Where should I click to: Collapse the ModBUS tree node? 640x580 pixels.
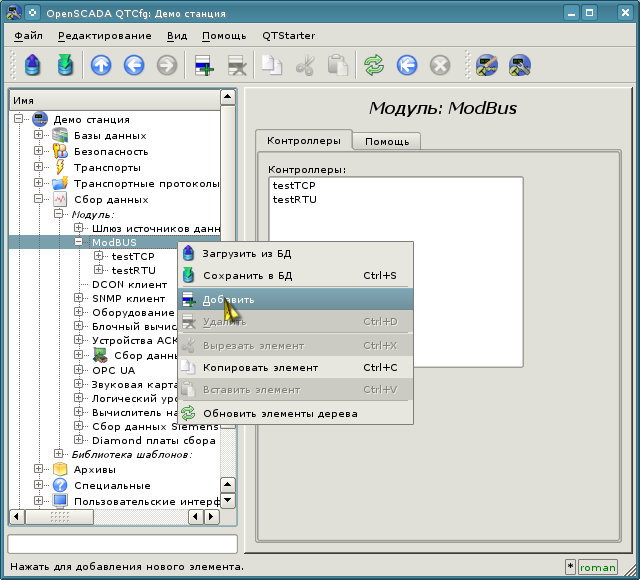point(79,242)
